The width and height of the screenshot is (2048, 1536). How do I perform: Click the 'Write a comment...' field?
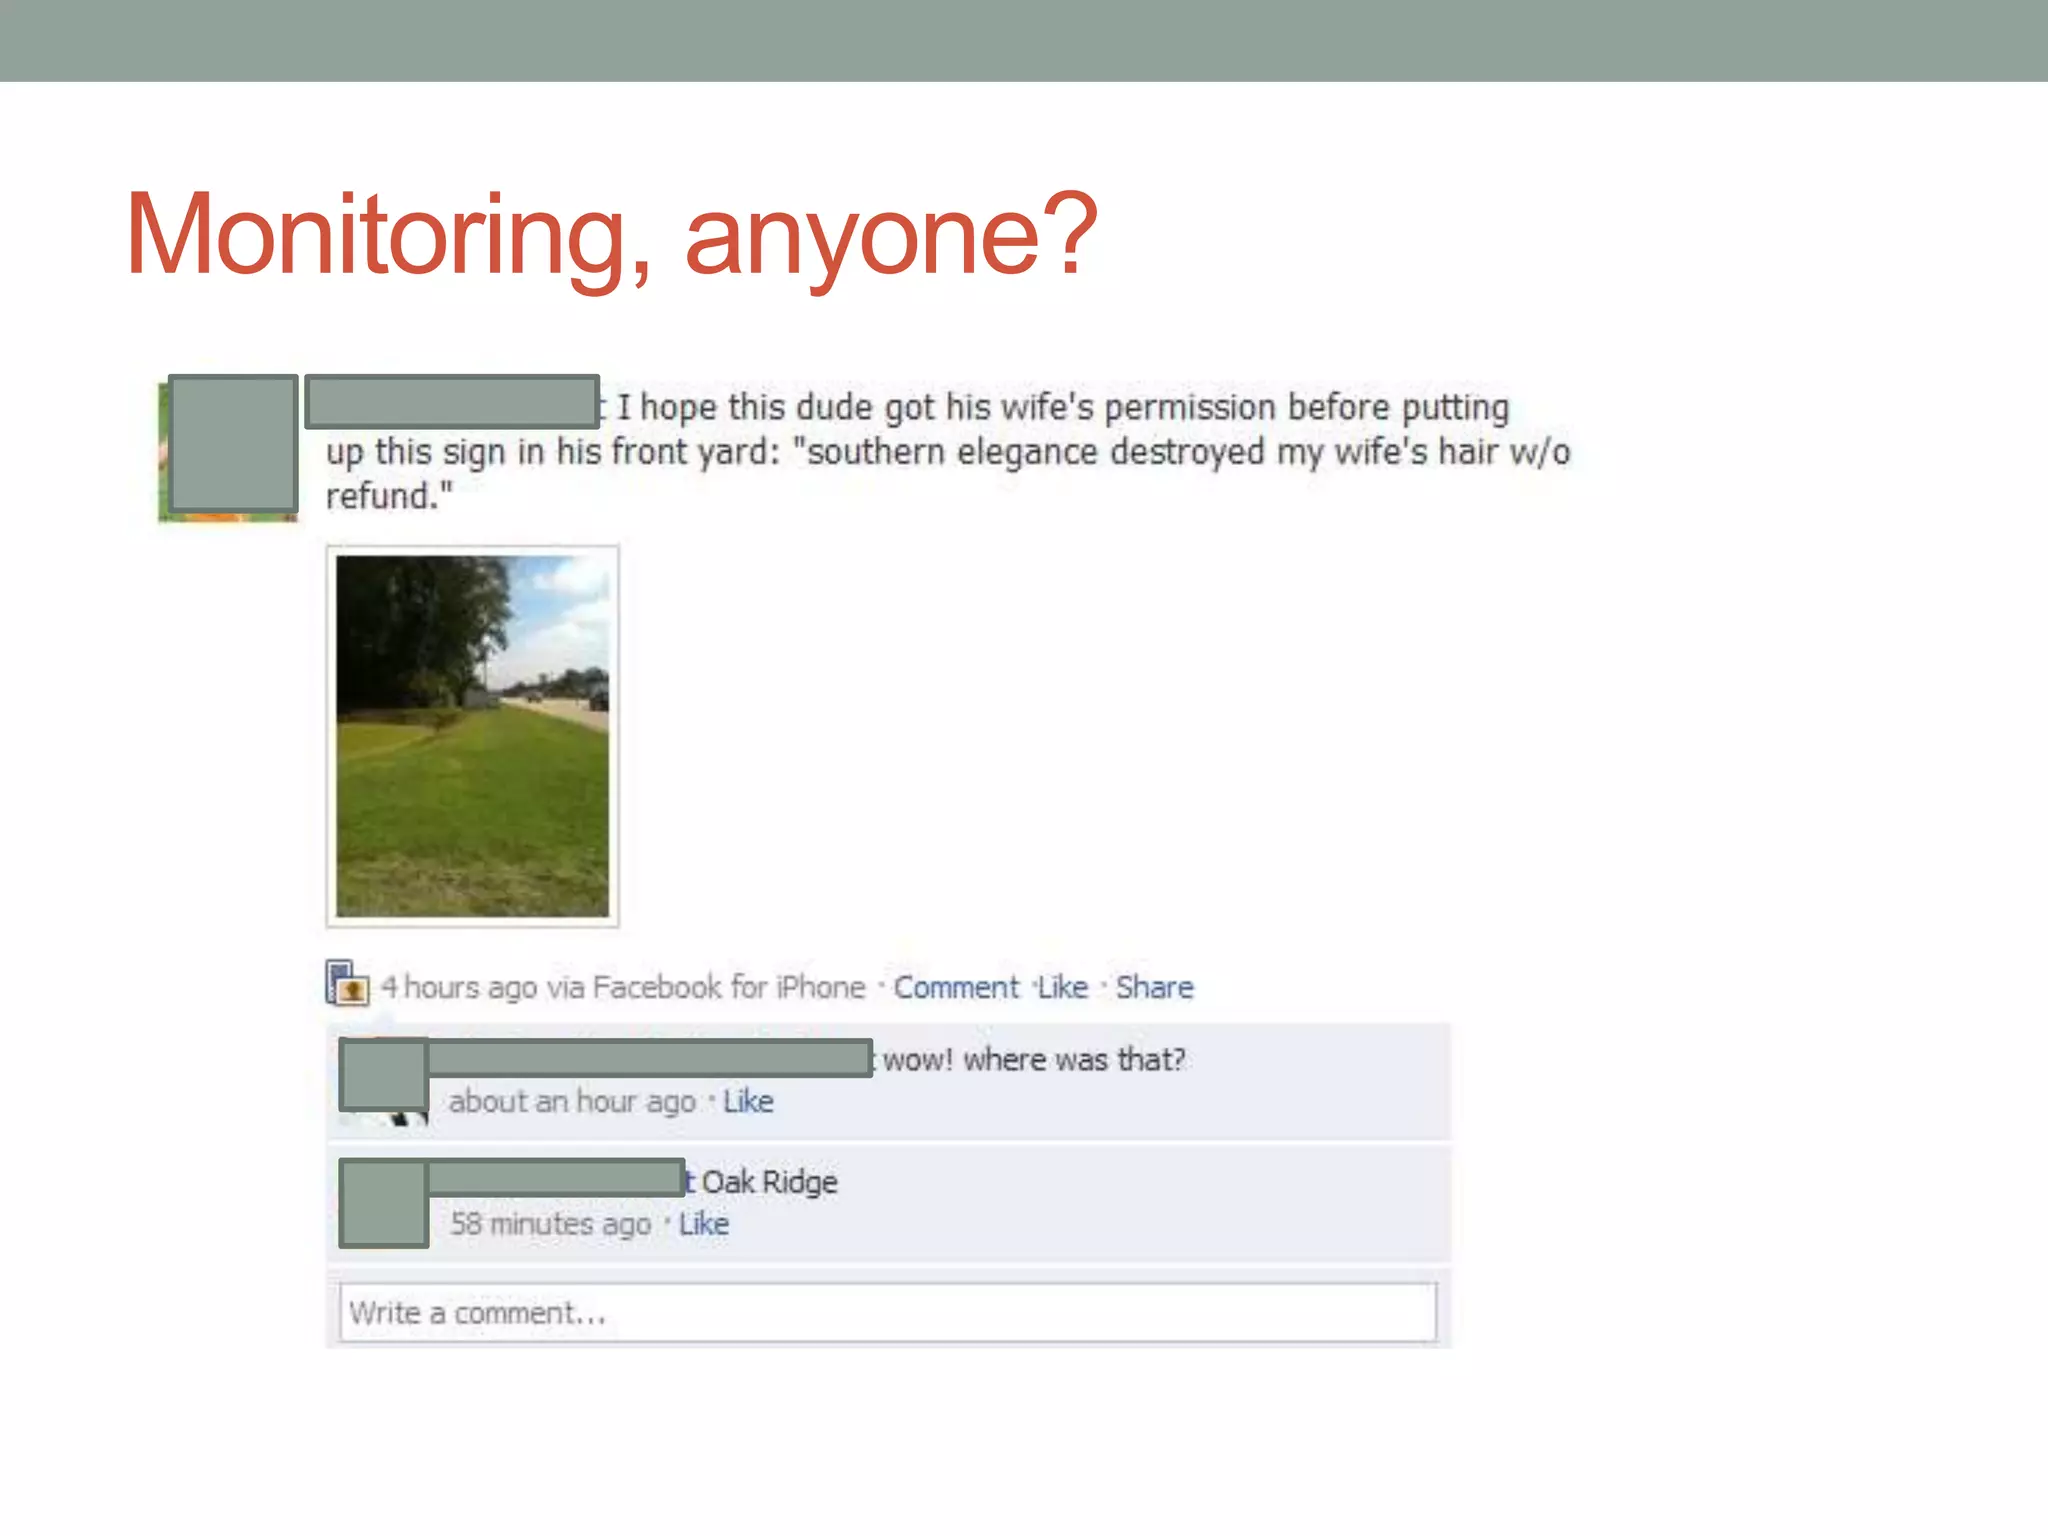(x=887, y=1313)
